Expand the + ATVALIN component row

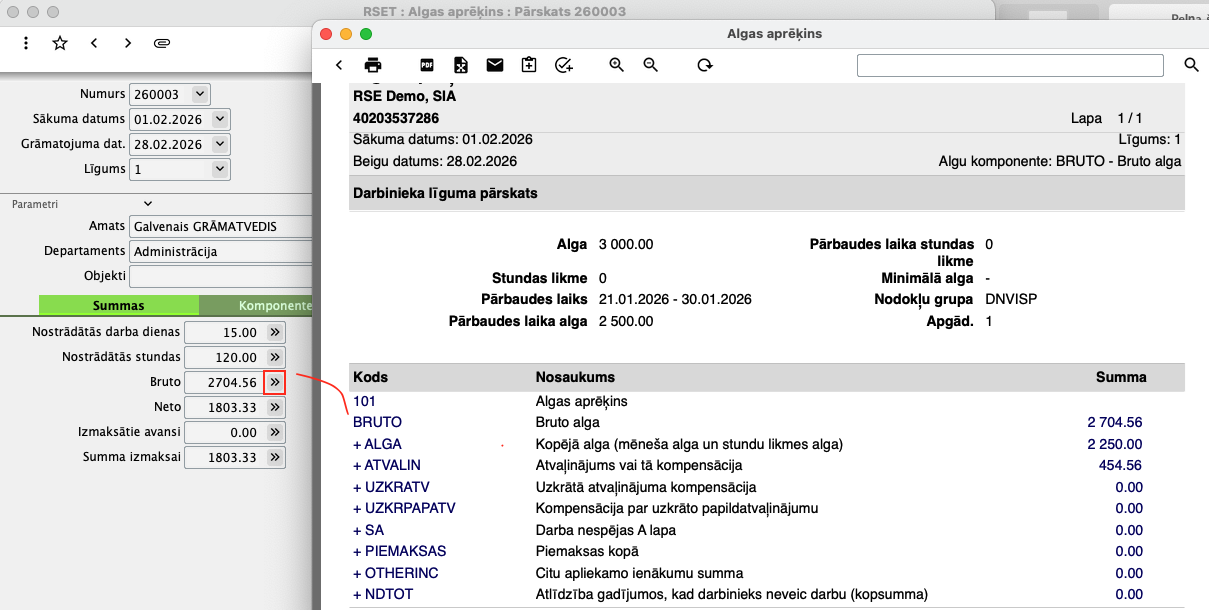[386, 465]
